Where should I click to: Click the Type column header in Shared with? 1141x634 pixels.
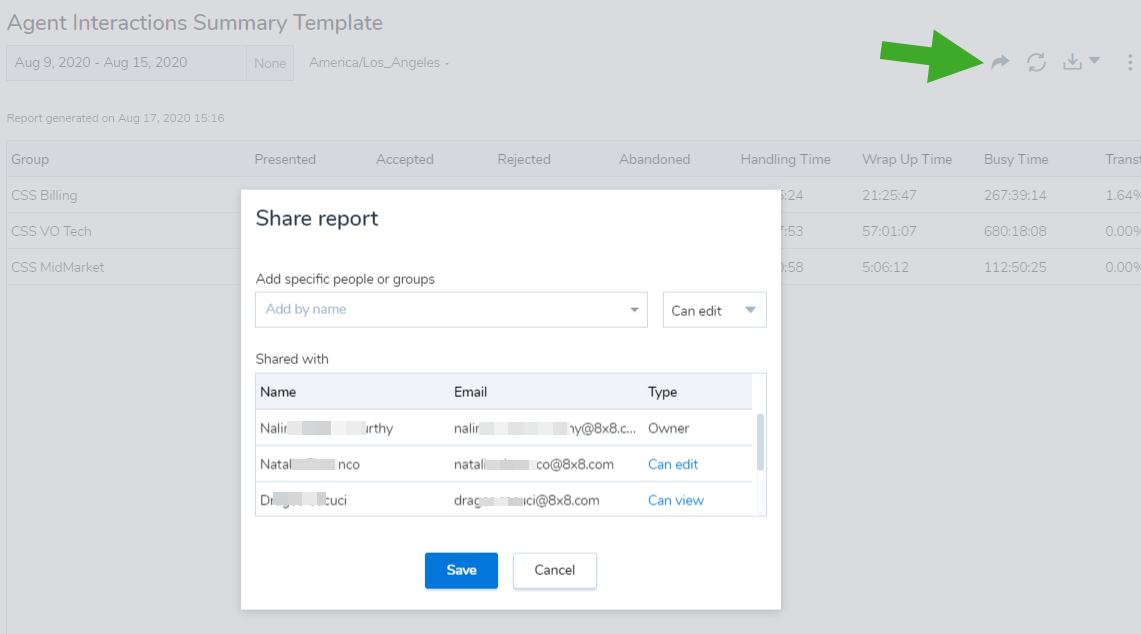662,392
